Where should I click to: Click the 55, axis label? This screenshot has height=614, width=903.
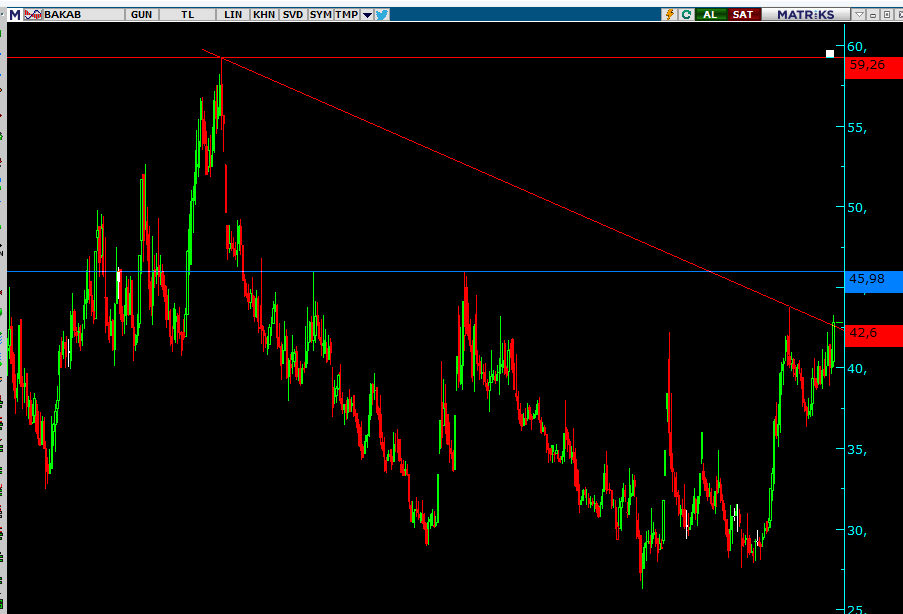coord(857,128)
